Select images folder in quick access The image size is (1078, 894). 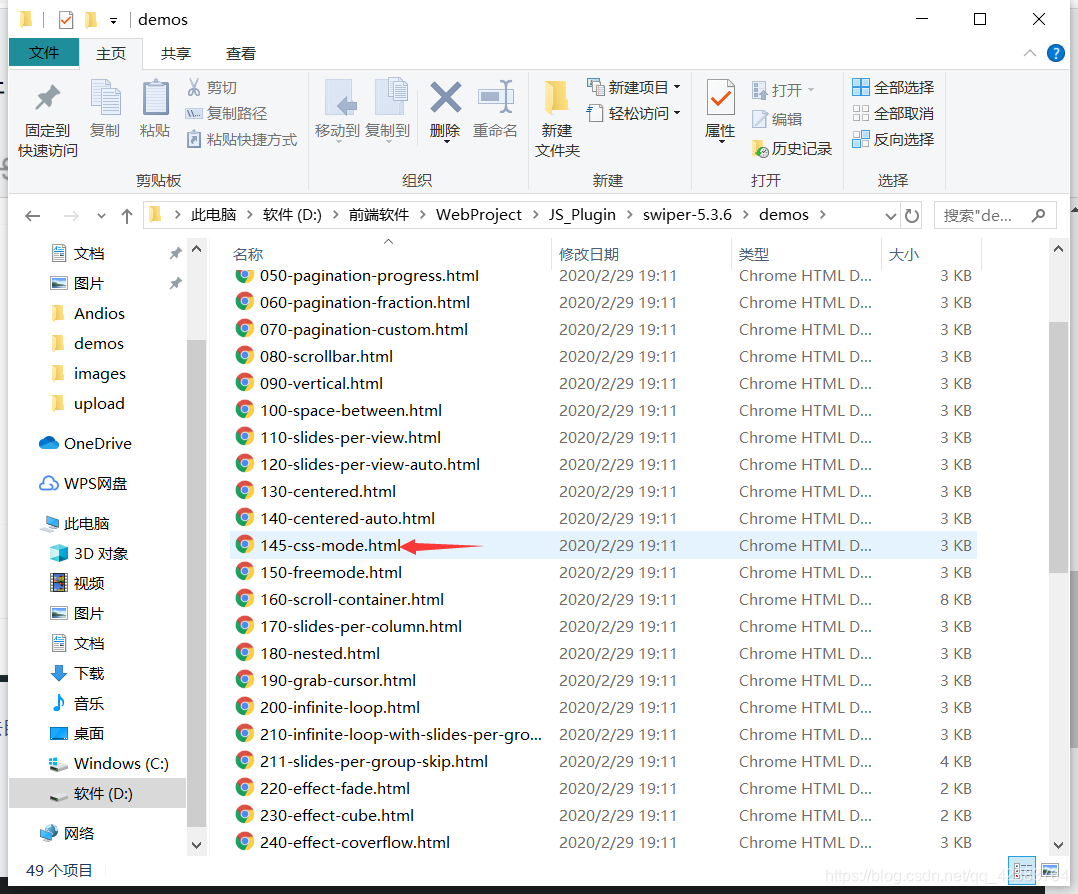coord(89,373)
